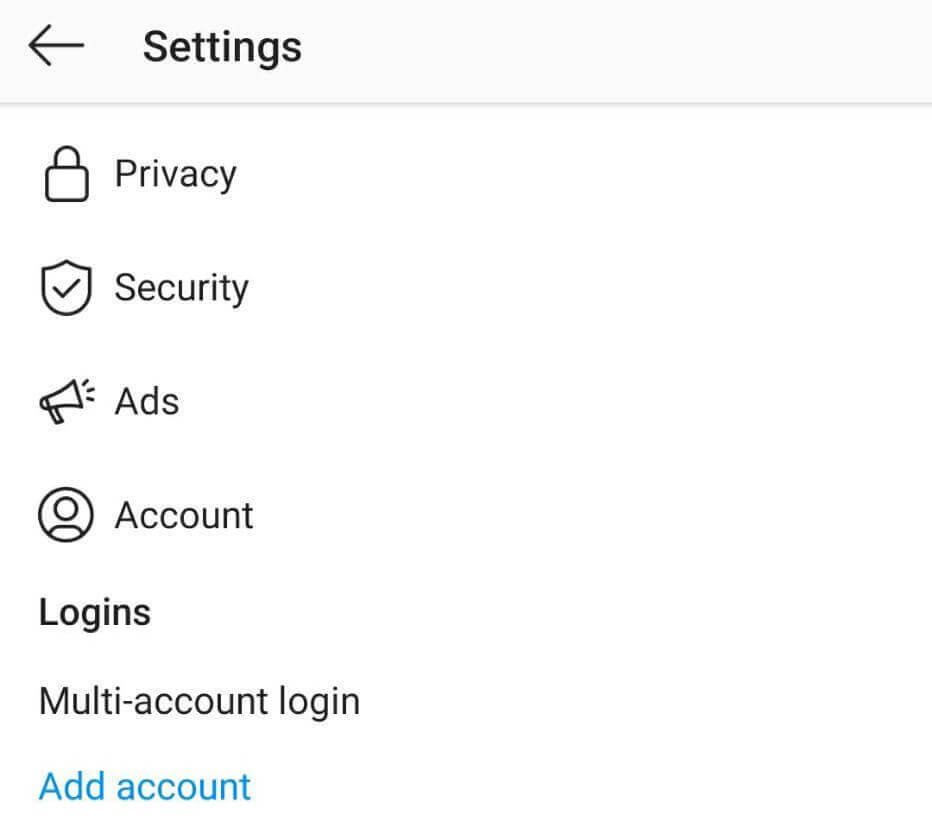Open Account settings

[x=184, y=515]
